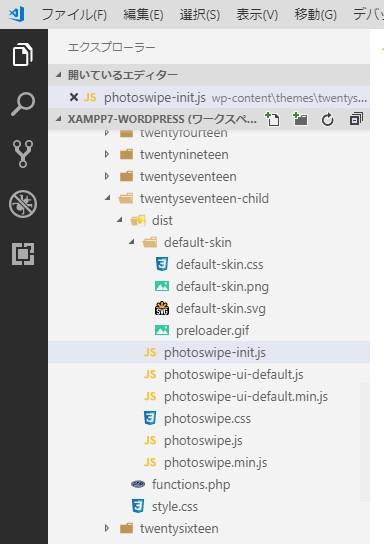Collapse the default-skin folder arrow

coord(132,242)
